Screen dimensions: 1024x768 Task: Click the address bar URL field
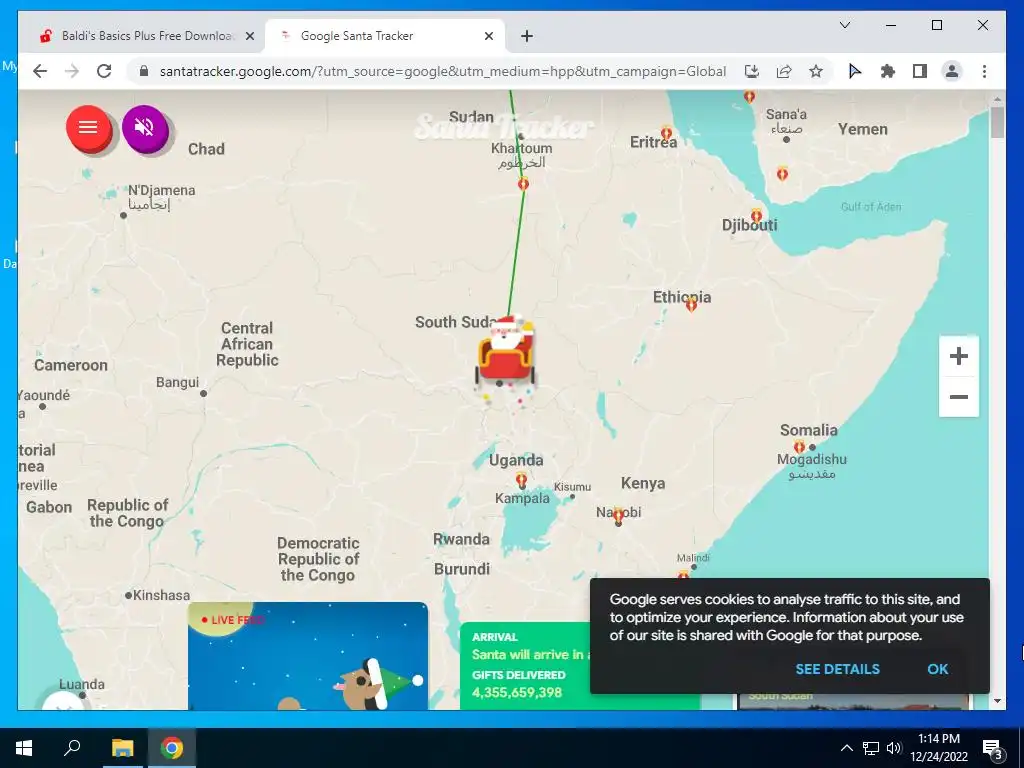(x=442, y=71)
